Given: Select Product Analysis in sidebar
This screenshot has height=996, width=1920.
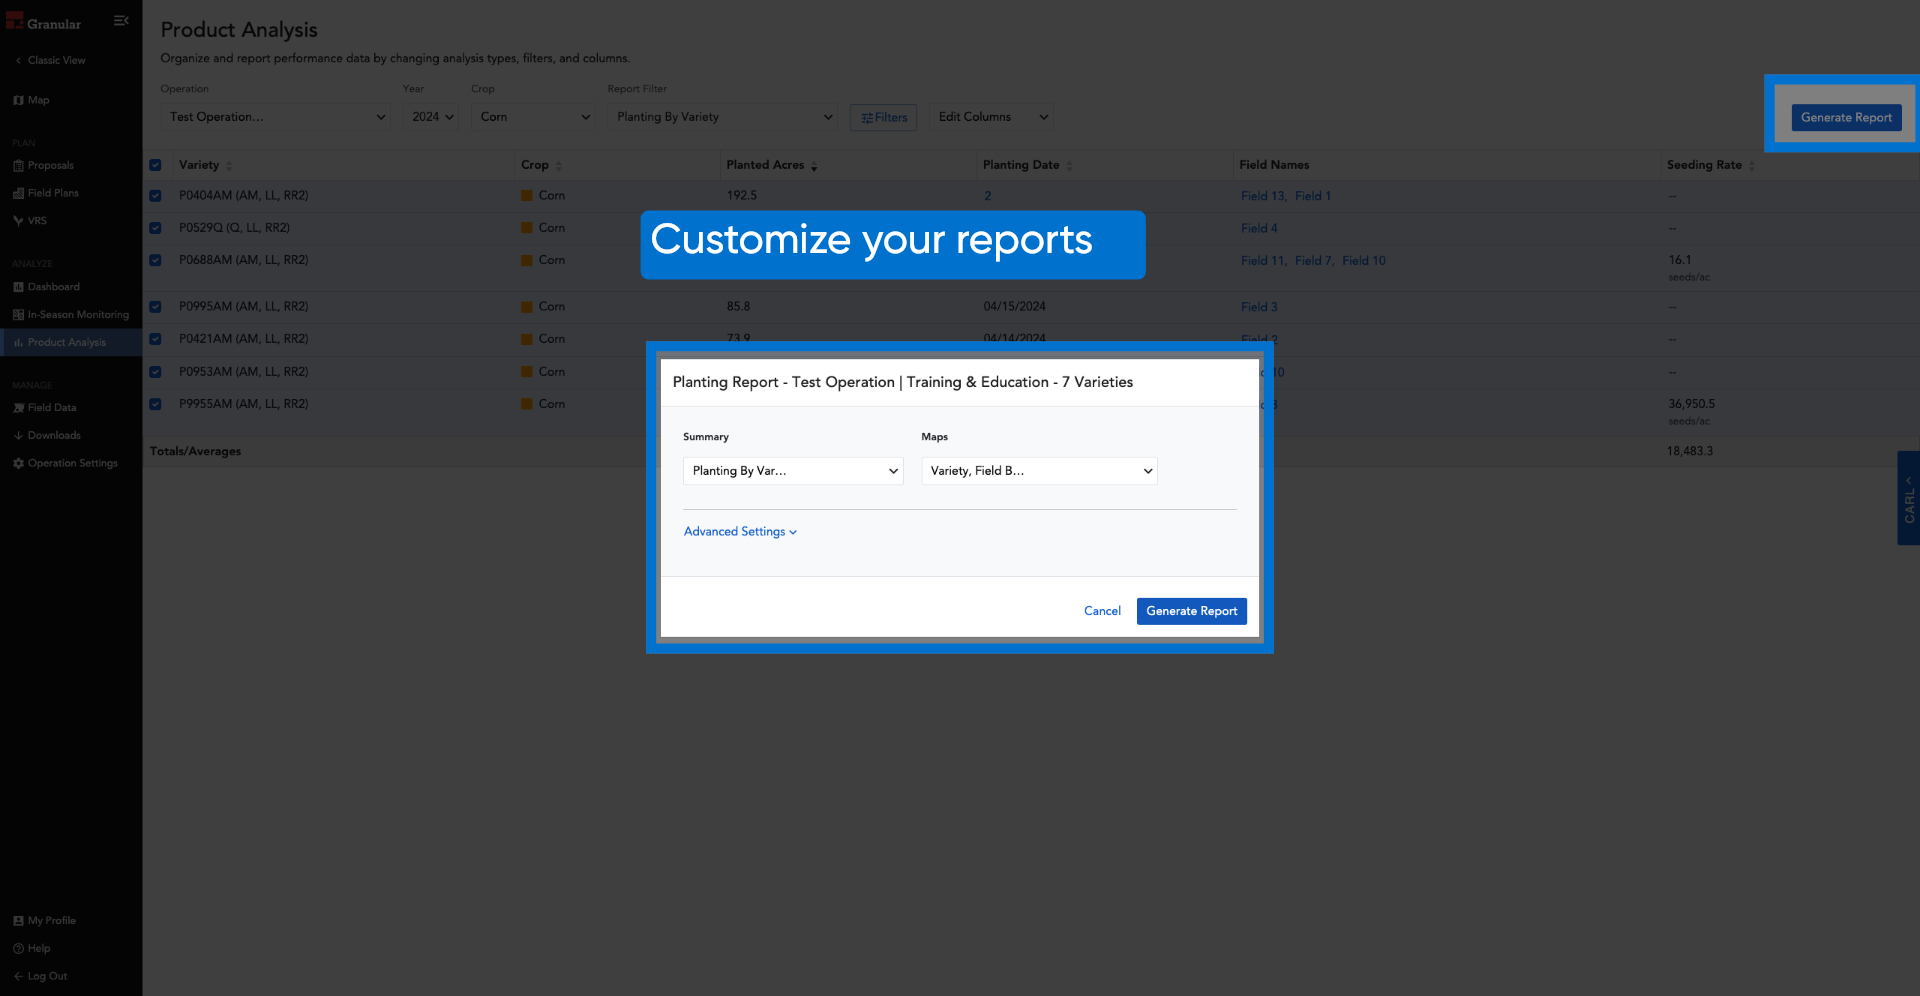Looking at the screenshot, I should tap(67, 342).
